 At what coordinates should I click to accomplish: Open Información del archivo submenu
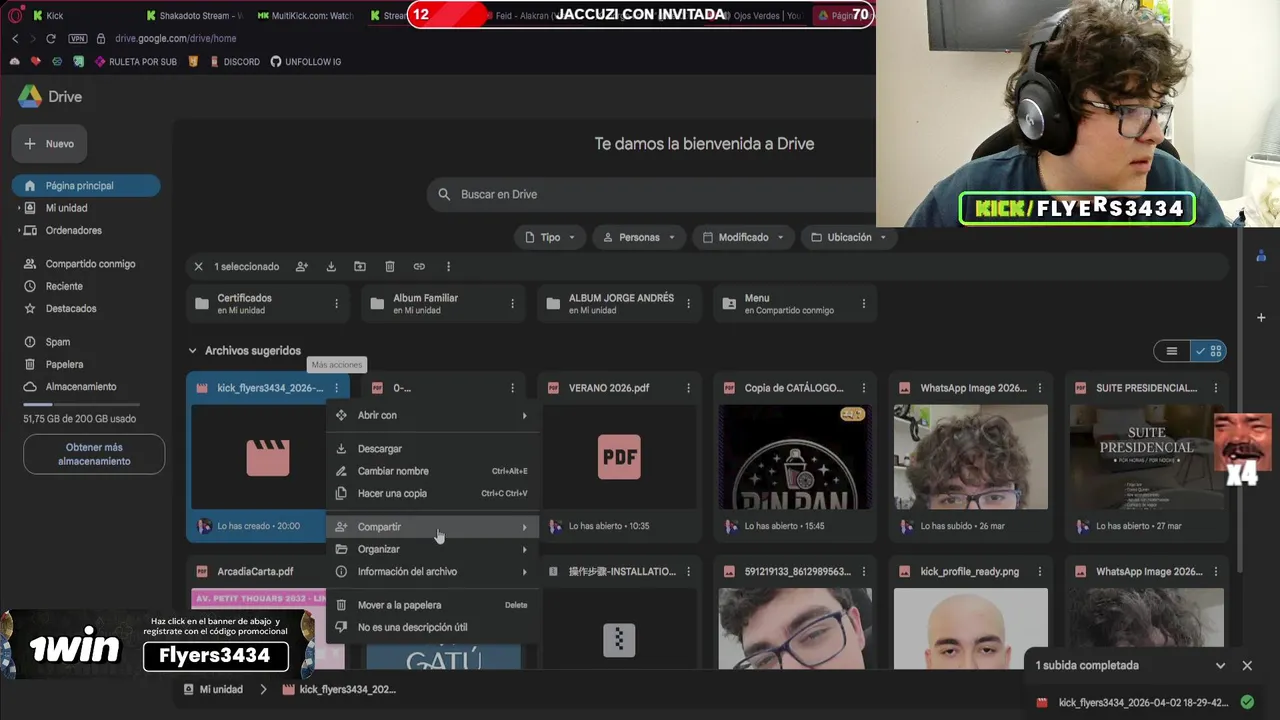(432, 572)
